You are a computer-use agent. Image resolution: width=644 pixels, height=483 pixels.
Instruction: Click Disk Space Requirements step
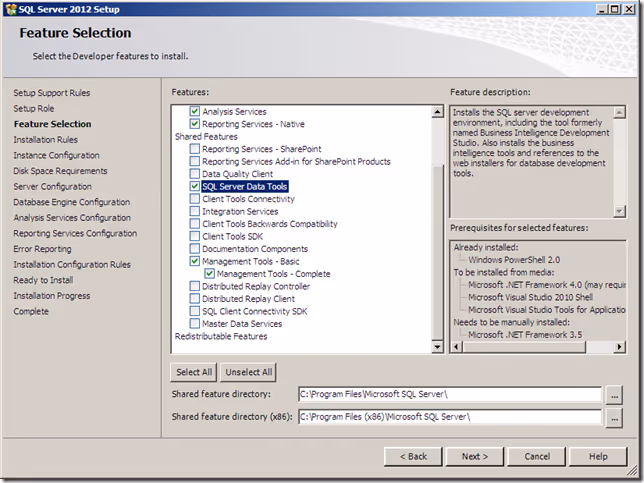(x=60, y=171)
